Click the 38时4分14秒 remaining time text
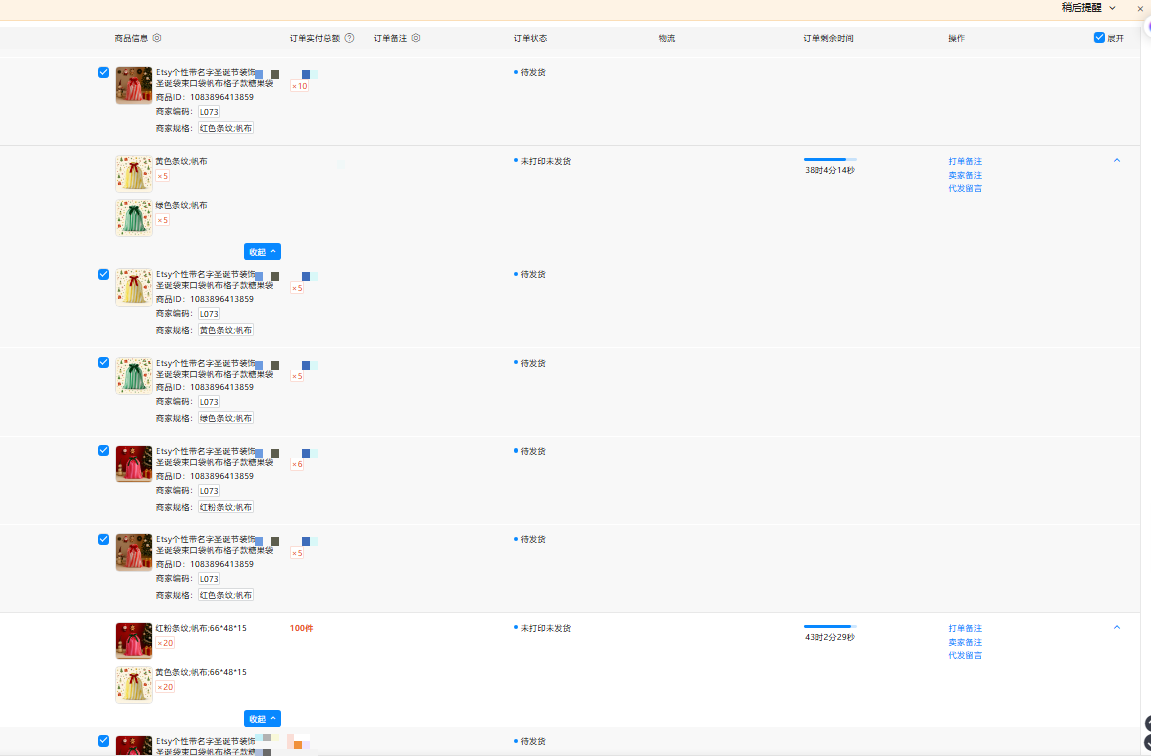The width and height of the screenshot is (1151, 756). (829, 170)
